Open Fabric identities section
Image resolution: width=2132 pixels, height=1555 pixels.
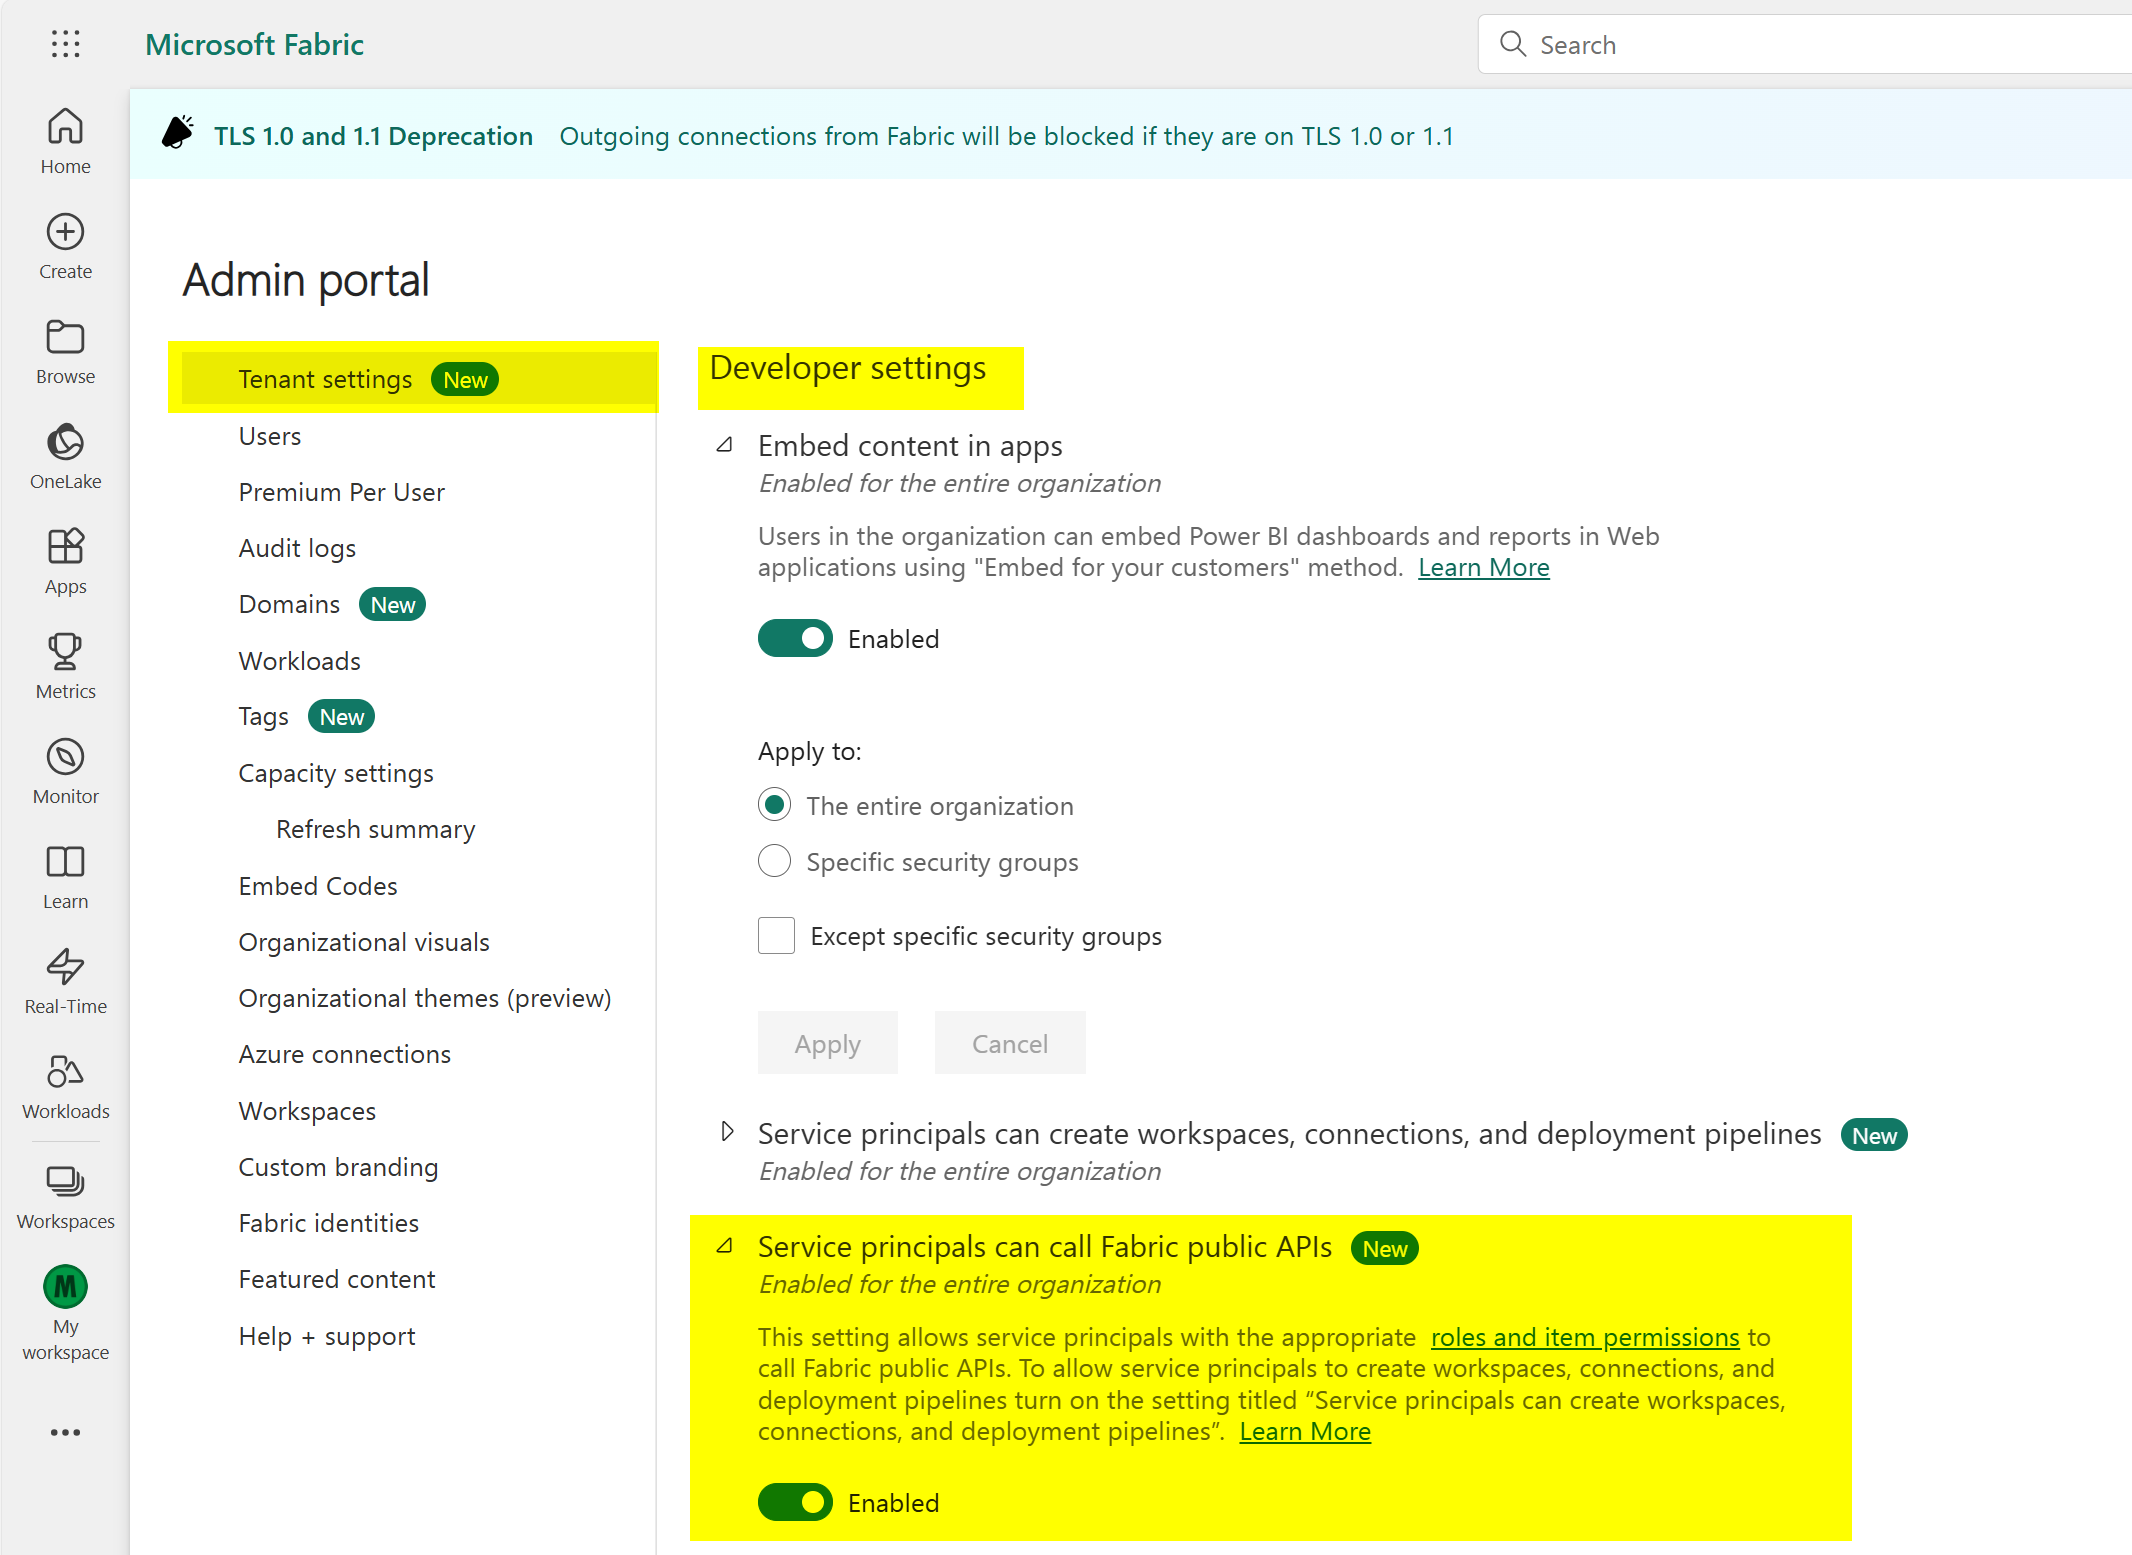point(329,1223)
